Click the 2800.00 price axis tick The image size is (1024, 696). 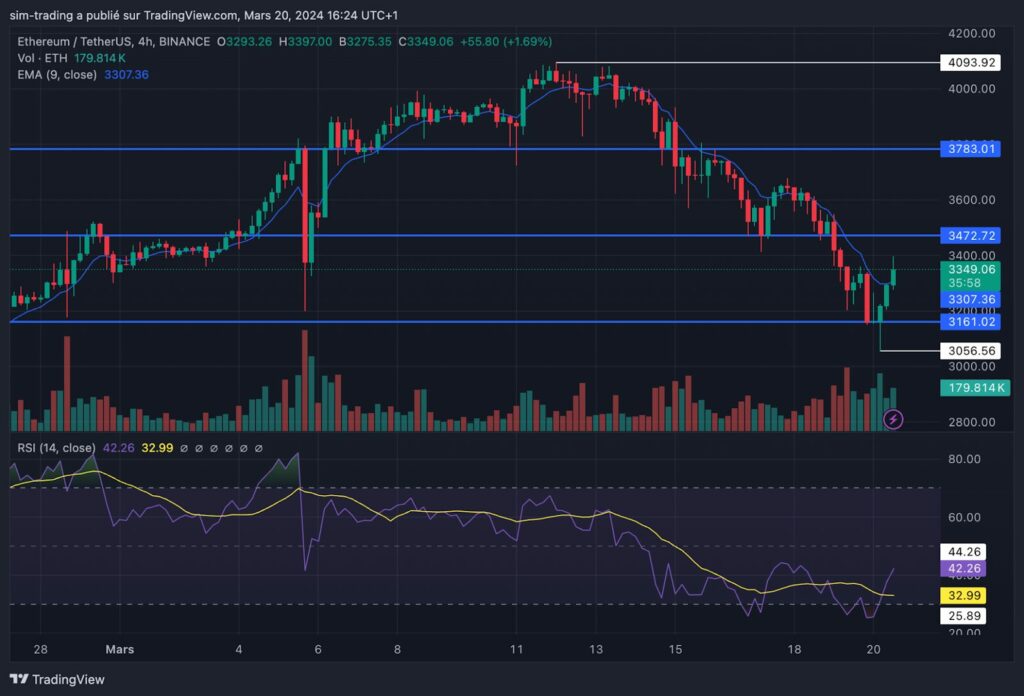point(972,422)
